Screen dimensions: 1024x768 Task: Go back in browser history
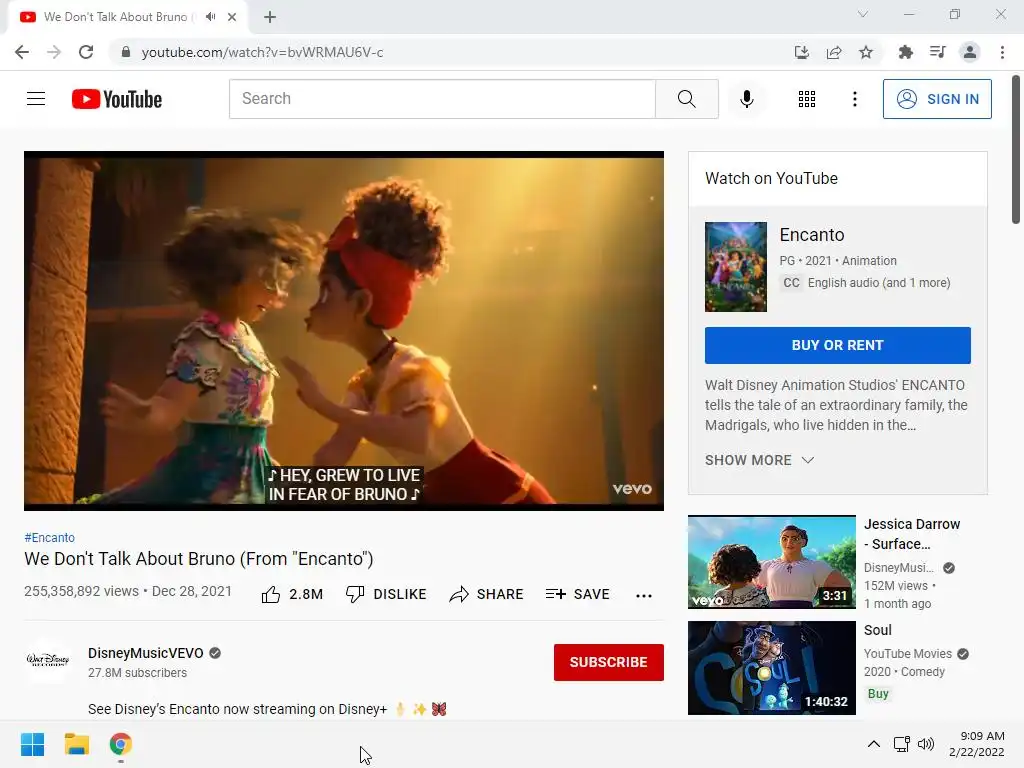coord(22,52)
